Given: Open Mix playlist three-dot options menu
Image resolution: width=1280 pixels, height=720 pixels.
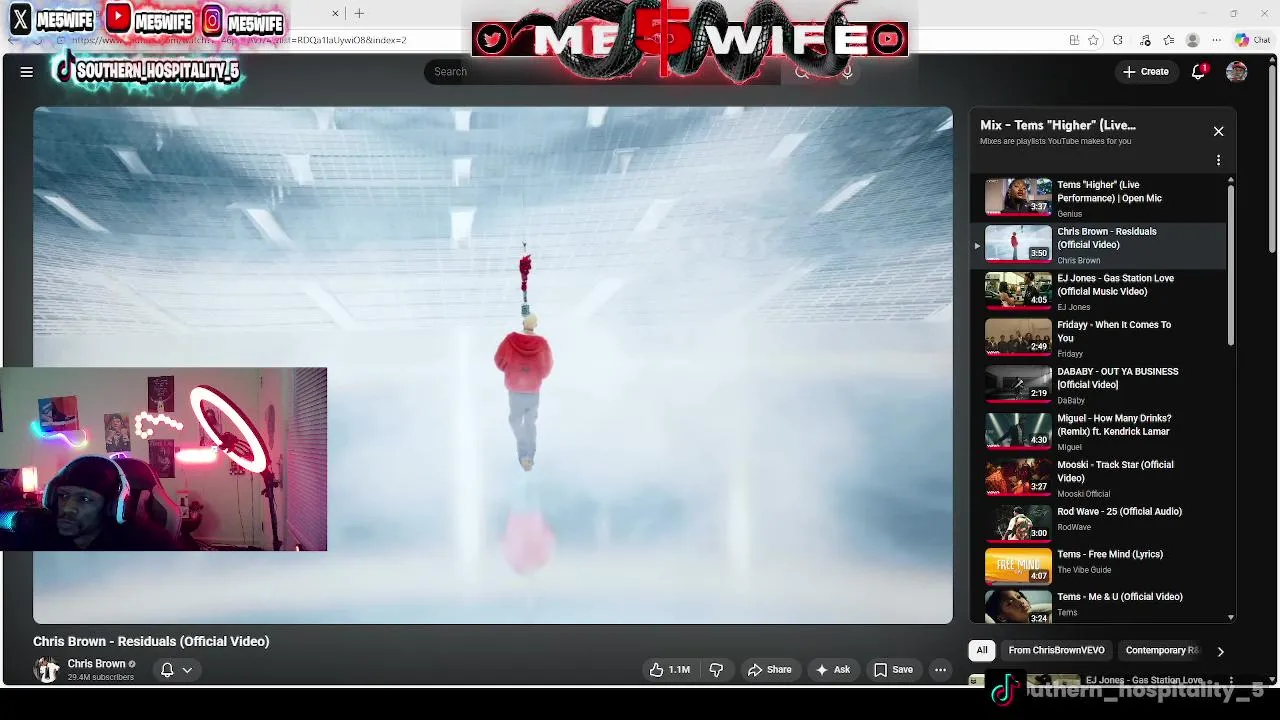Looking at the screenshot, I should (x=1218, y=160).
